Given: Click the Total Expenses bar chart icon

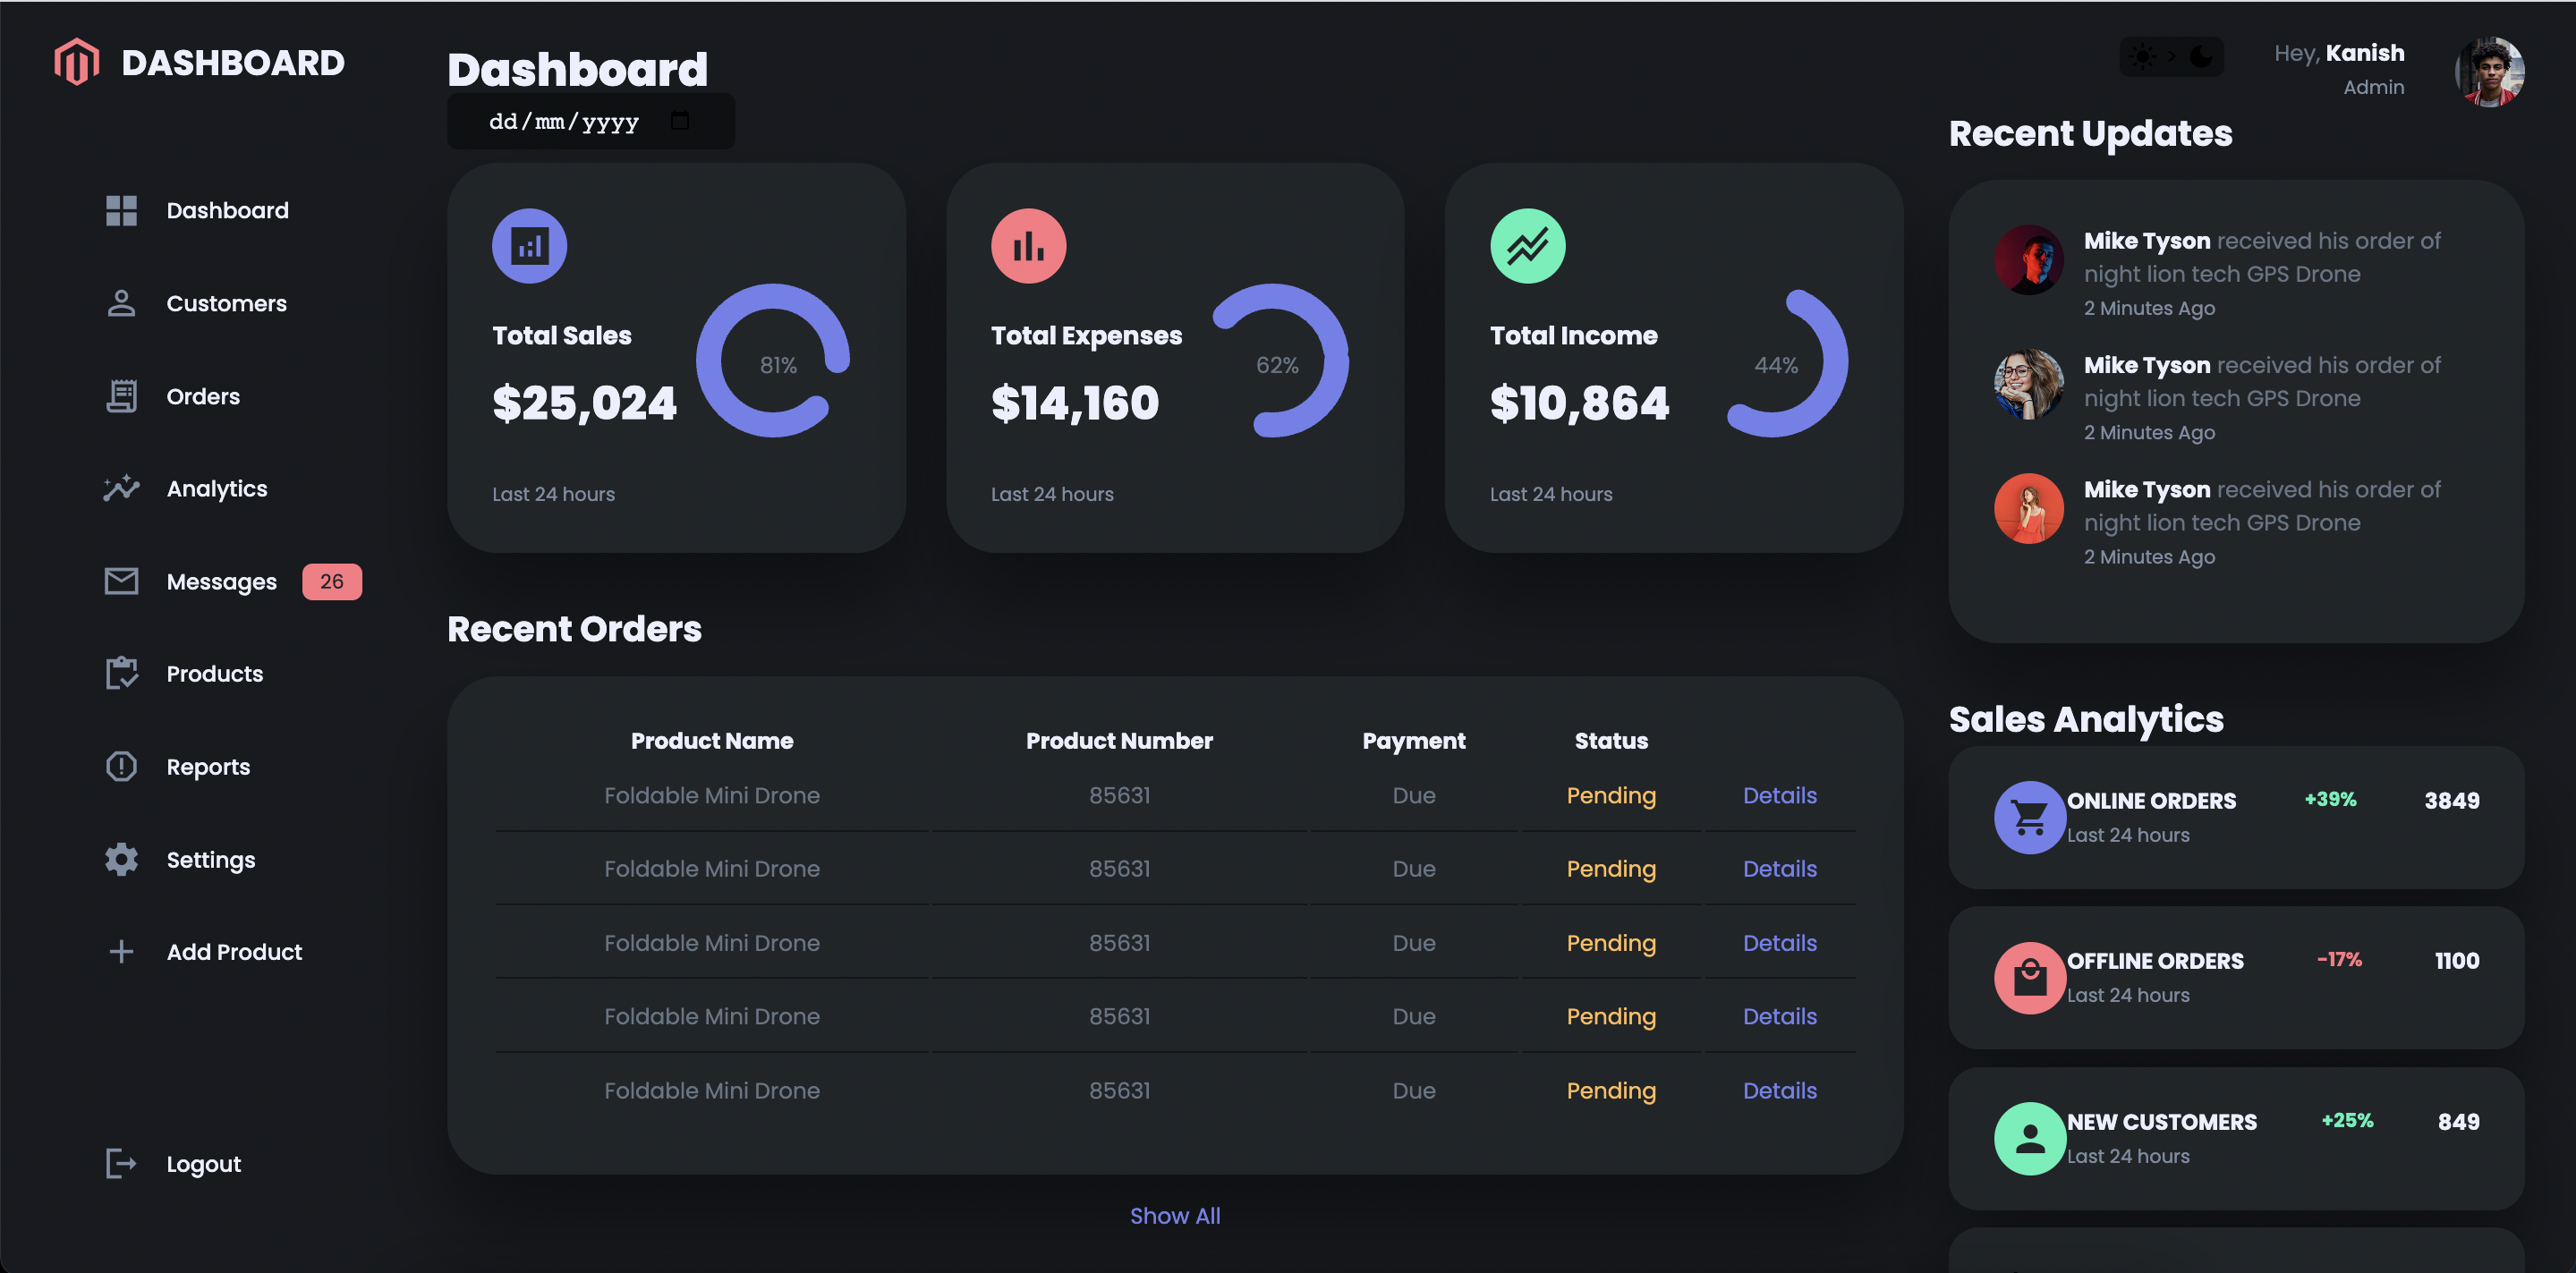Looking at the screenshot, I should (1028, 246).
